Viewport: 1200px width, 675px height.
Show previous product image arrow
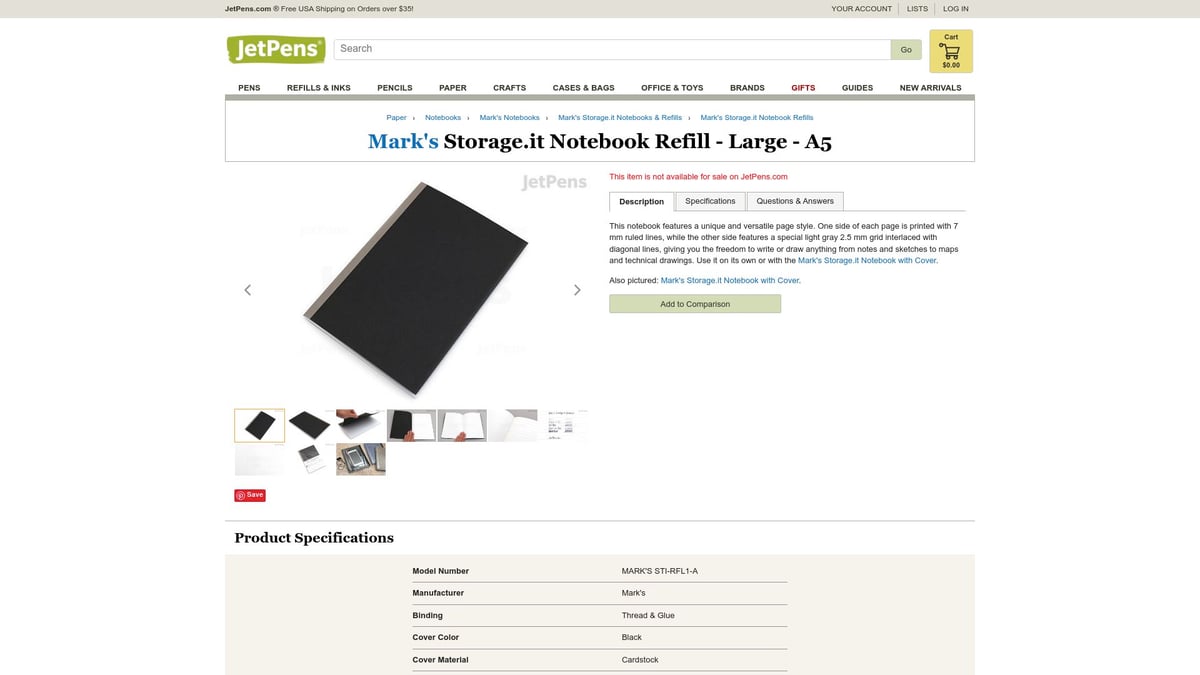[x=248, y=290]
